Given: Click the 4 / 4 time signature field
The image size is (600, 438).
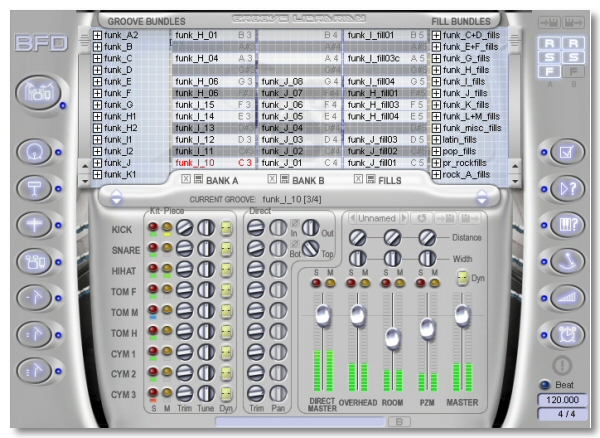Looking at the screenshot, I should tap(562, 414).
